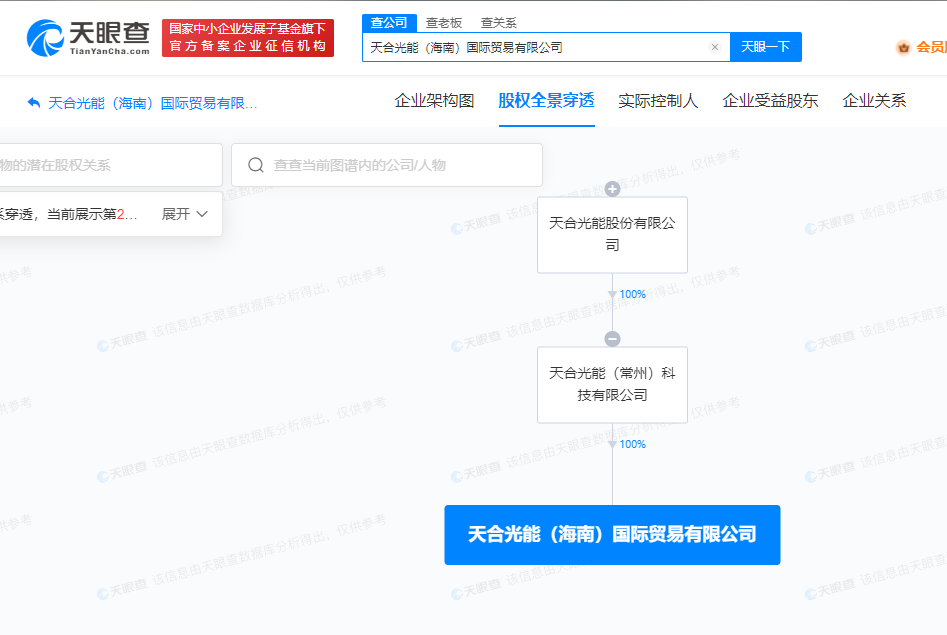Go back to 天合光能（海南）国际贸易有限 link
Image resolution: width=947 pixels, height=635 pixels.
pos(152,103)
